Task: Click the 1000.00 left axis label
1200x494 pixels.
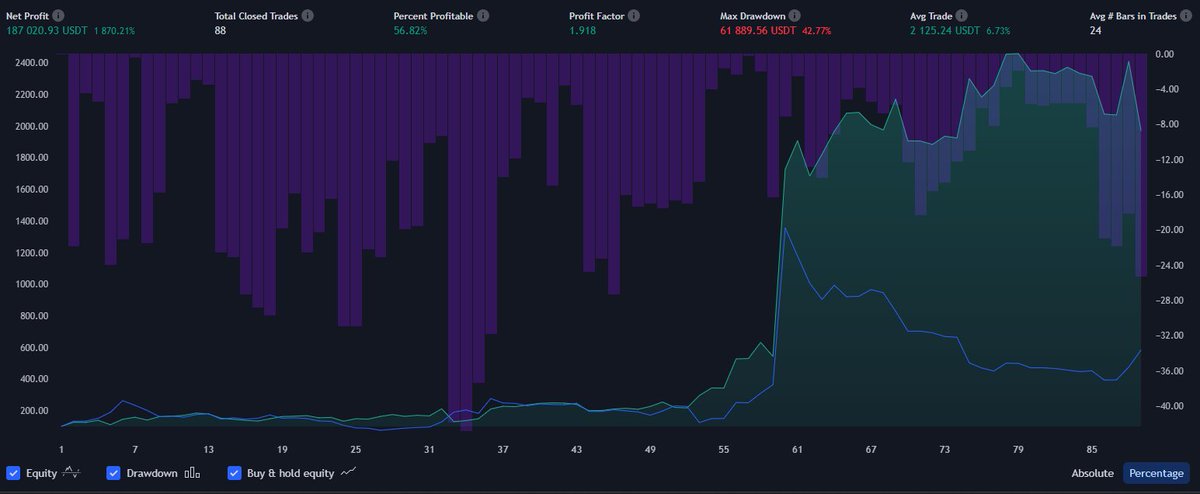Action: pos(31,284)
